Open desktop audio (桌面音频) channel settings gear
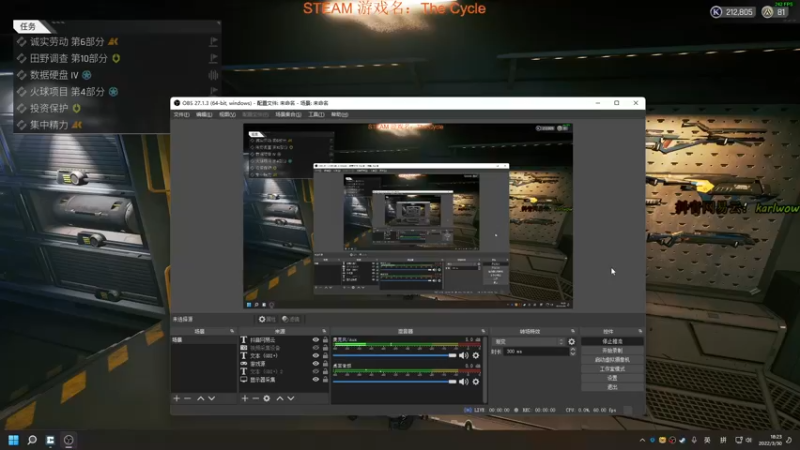 pyautogui.click(x=476, y=382)
